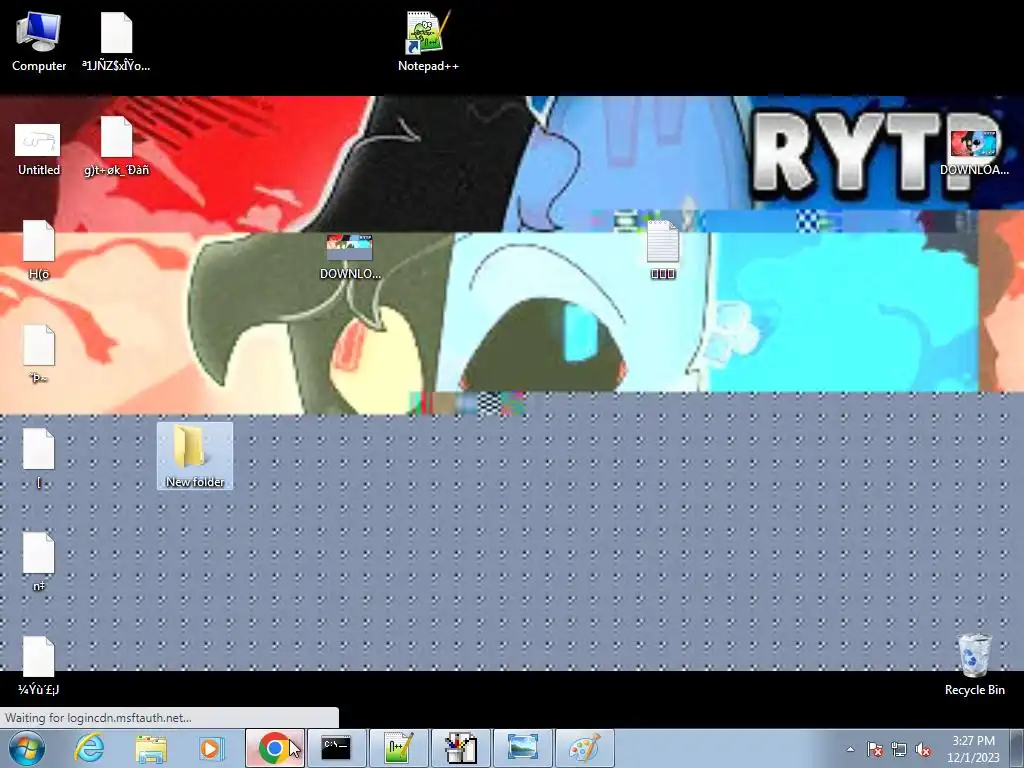Launch Internet Explorer from taskbar
This screenshot has height=768, width=1024.
[89, 748]
